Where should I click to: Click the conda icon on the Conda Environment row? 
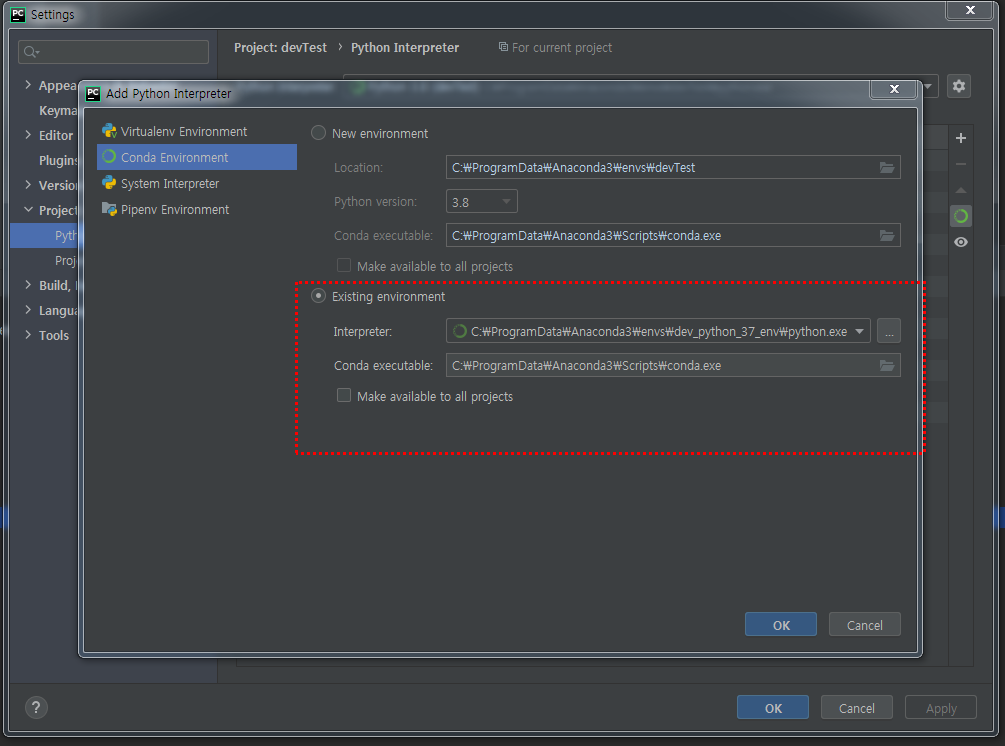coord(109,156)
